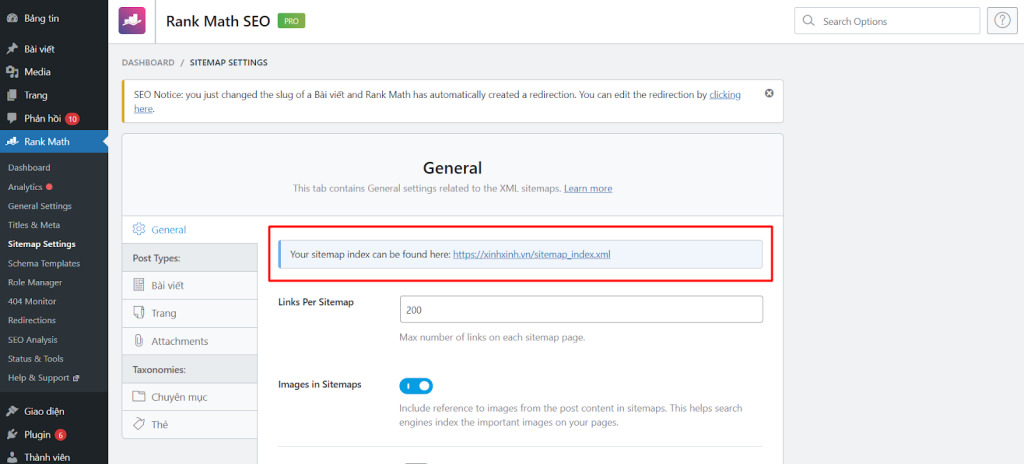Focus the Links Per Sitemap field
The image size is (1024, 464).
point(581,309)
